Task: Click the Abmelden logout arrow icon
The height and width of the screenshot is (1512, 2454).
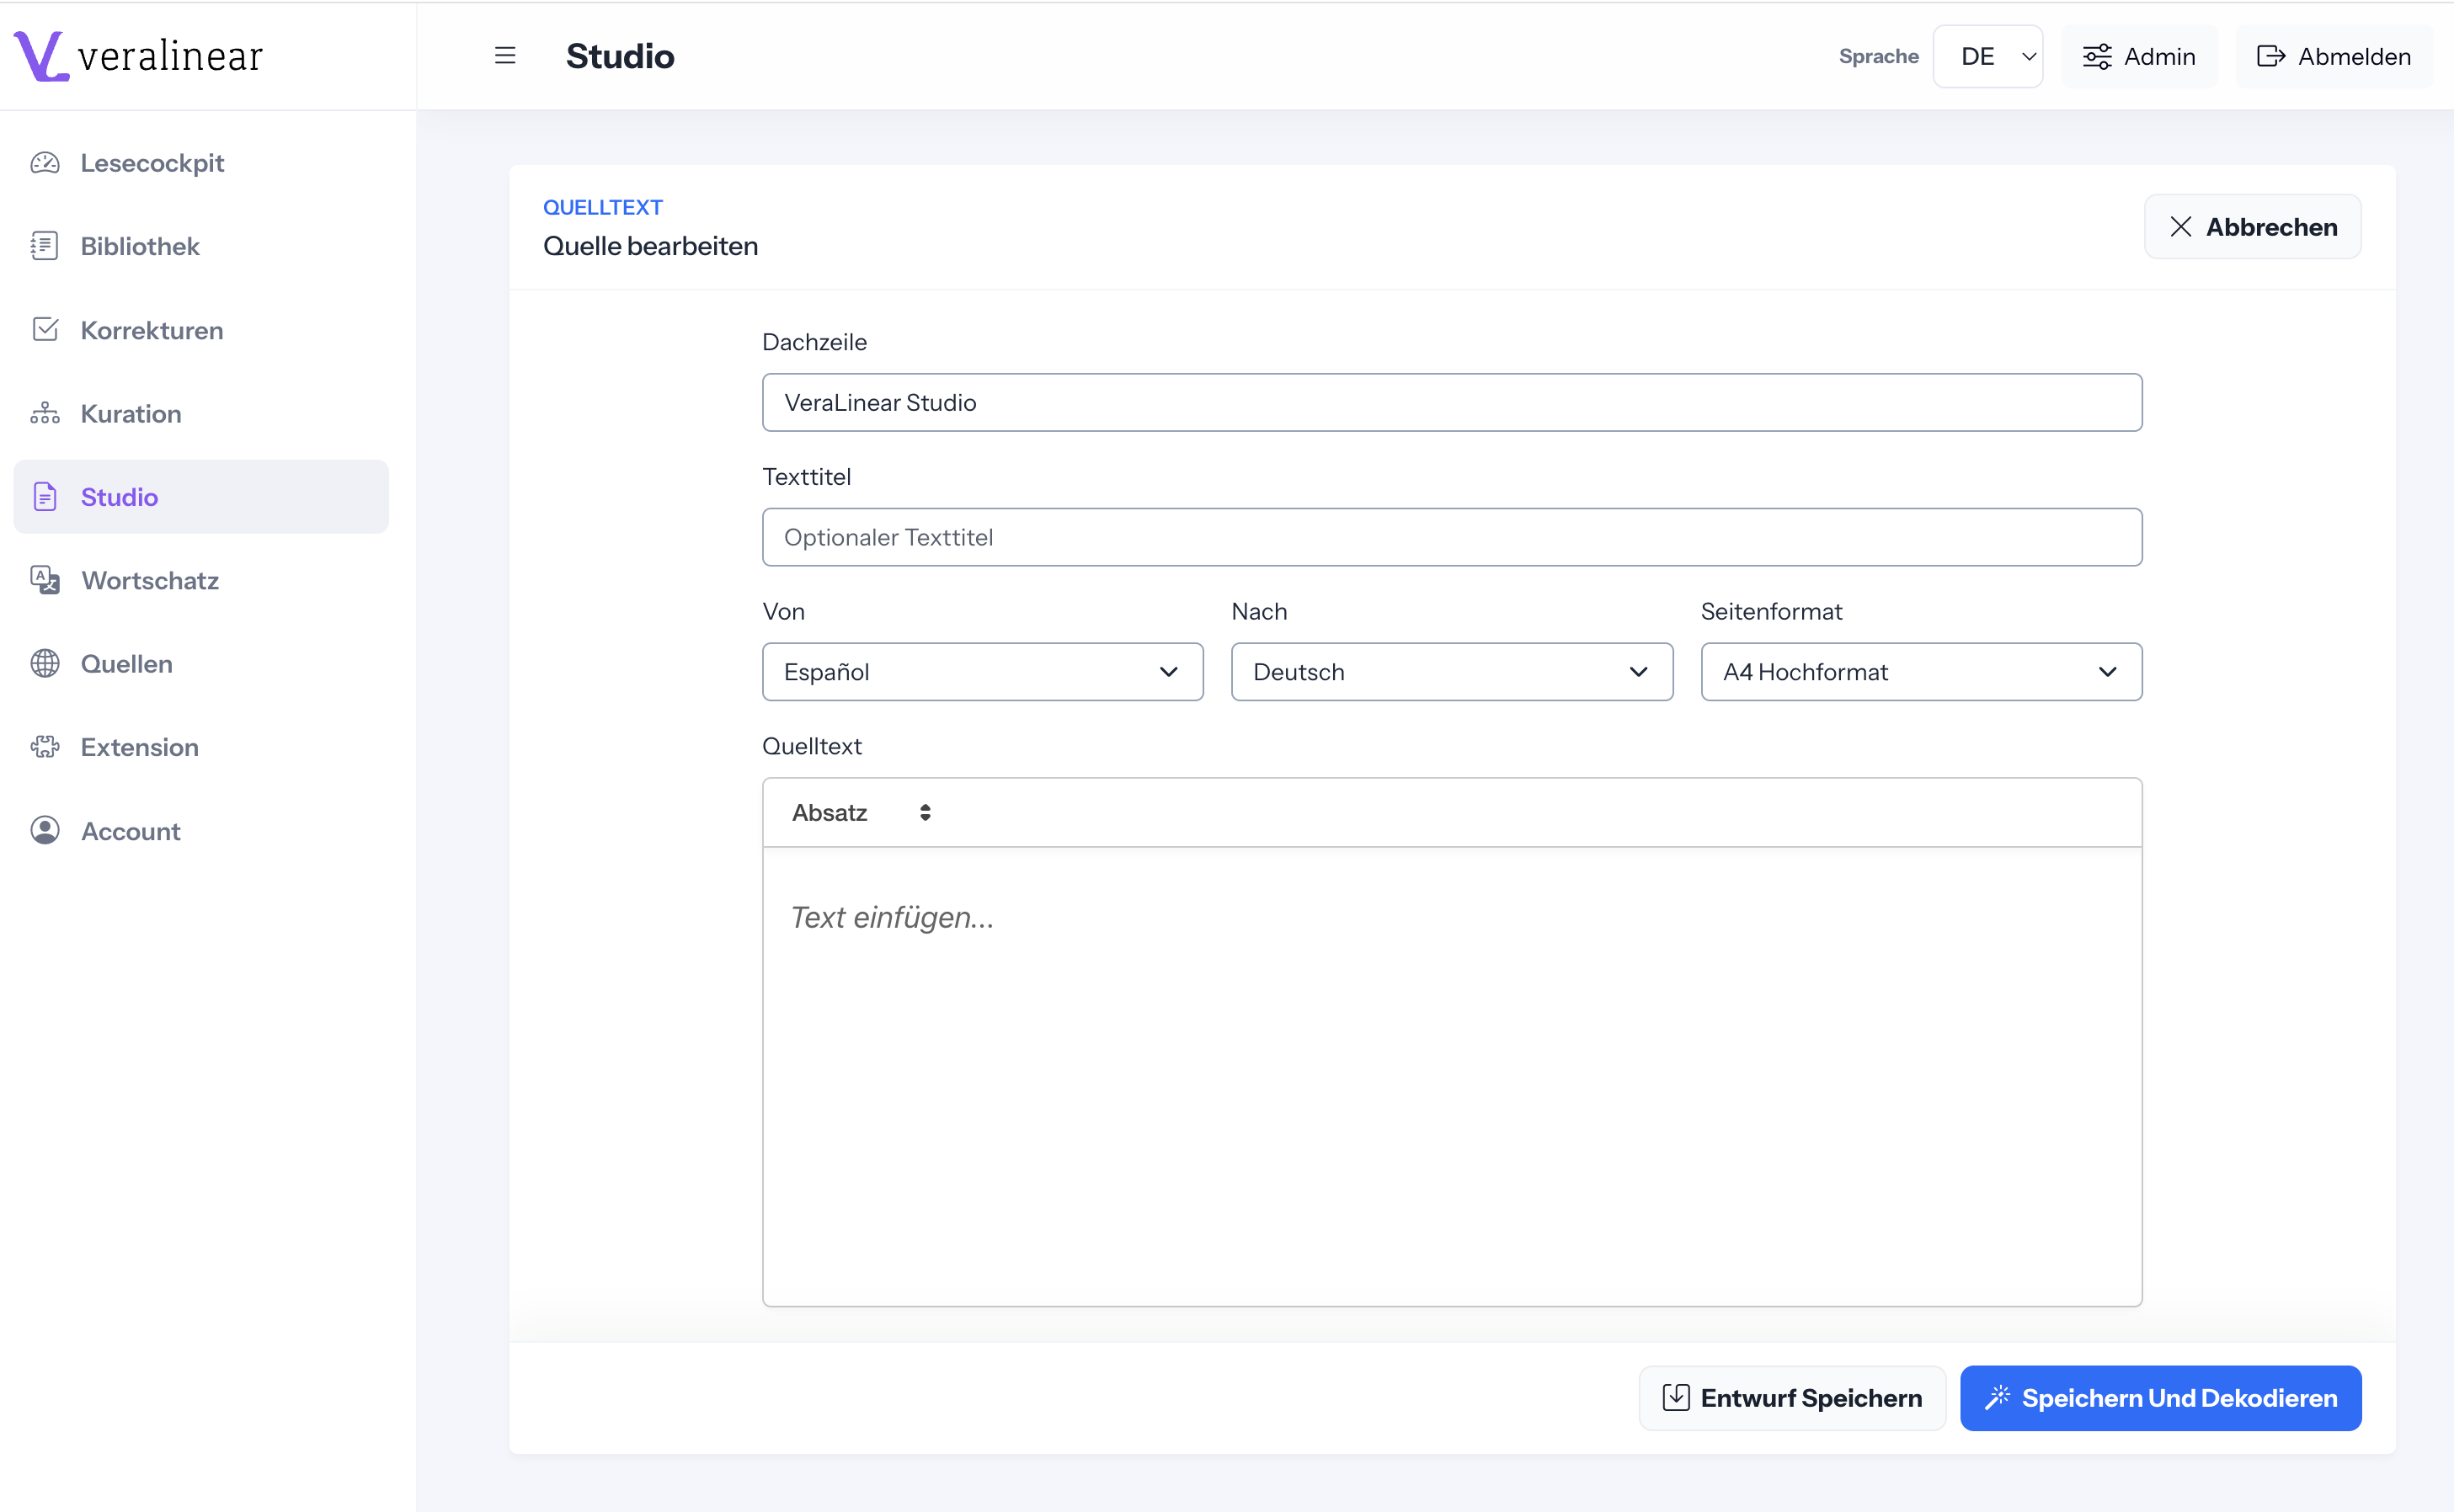Action: 2271,56
